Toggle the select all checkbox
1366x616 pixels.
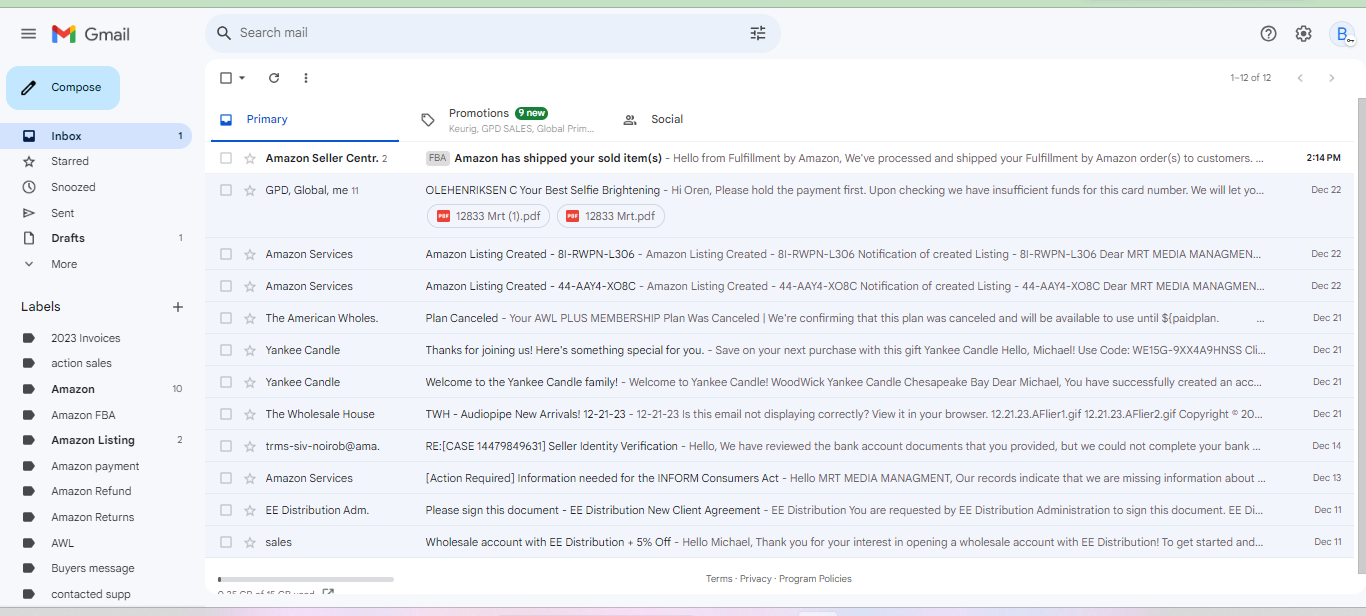click(x=226, y=78)
